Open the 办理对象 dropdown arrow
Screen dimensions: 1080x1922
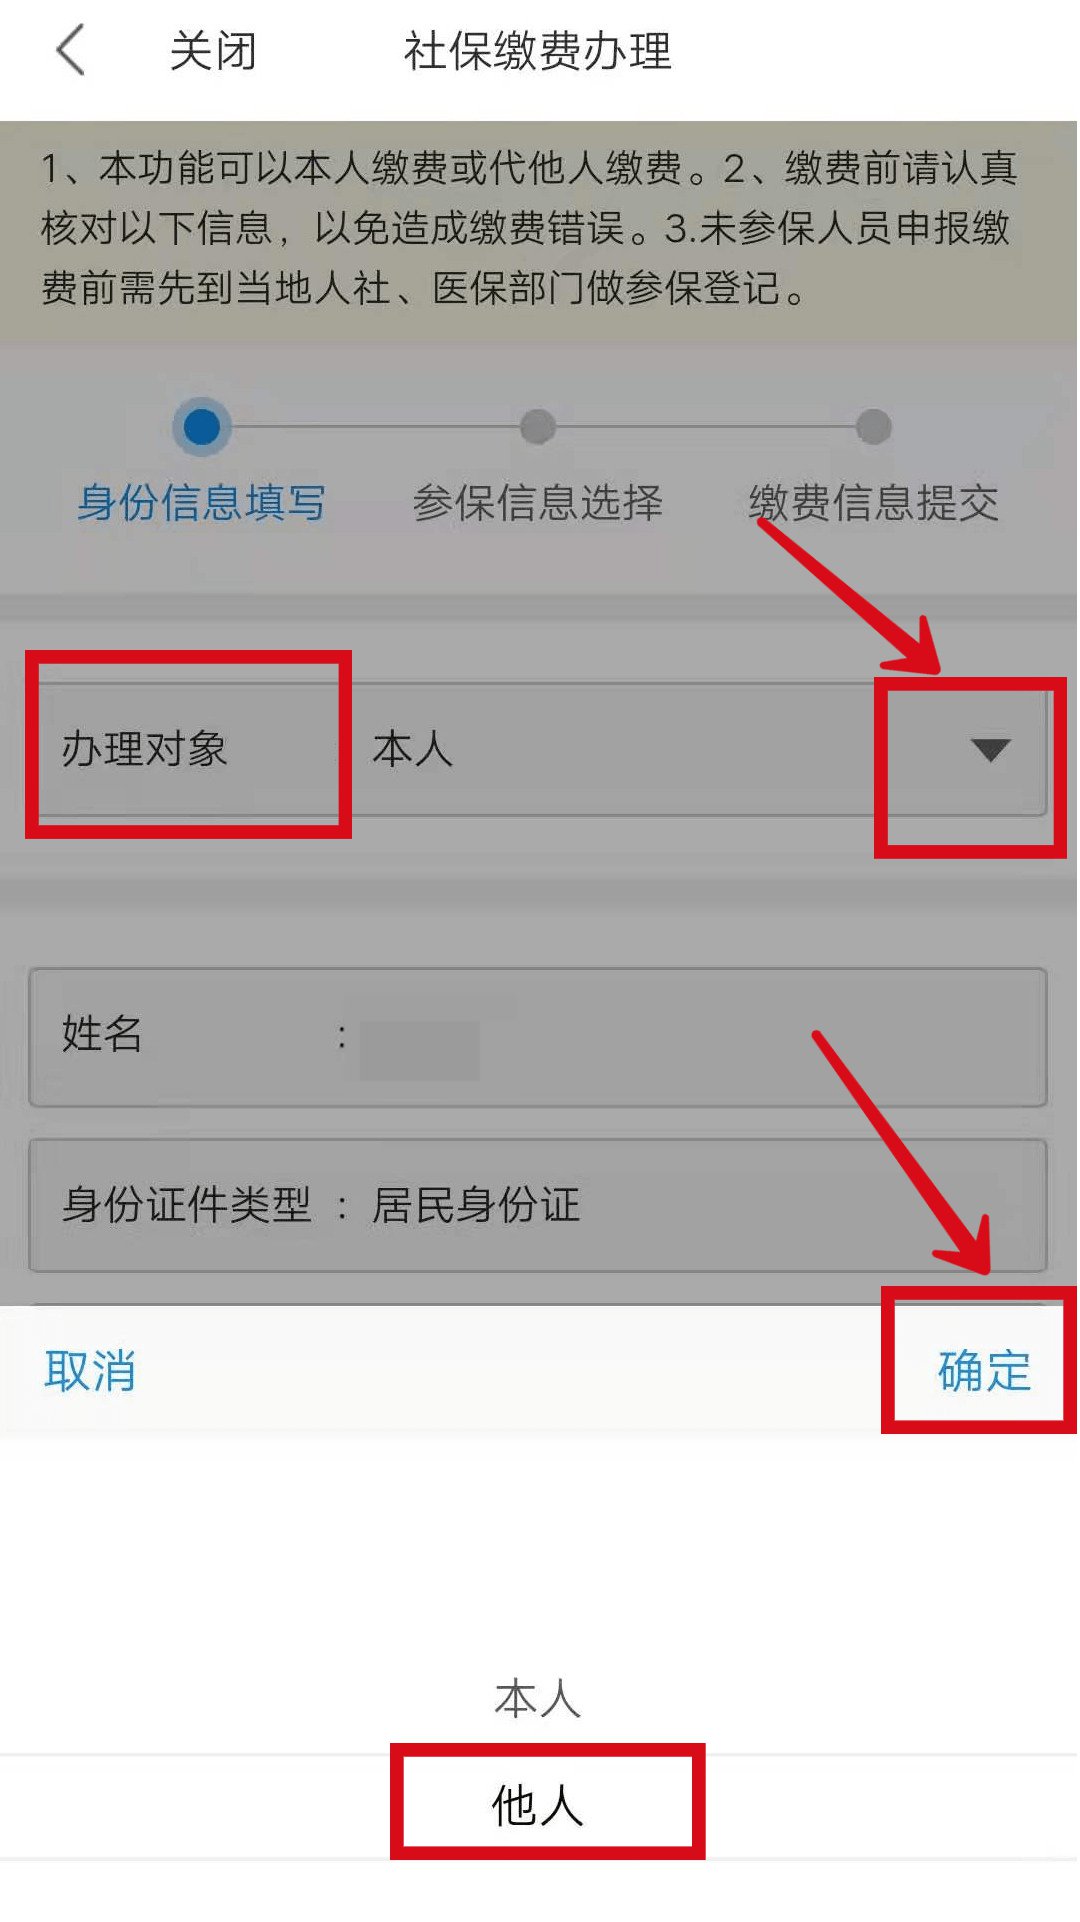click(x=990, y=749)
